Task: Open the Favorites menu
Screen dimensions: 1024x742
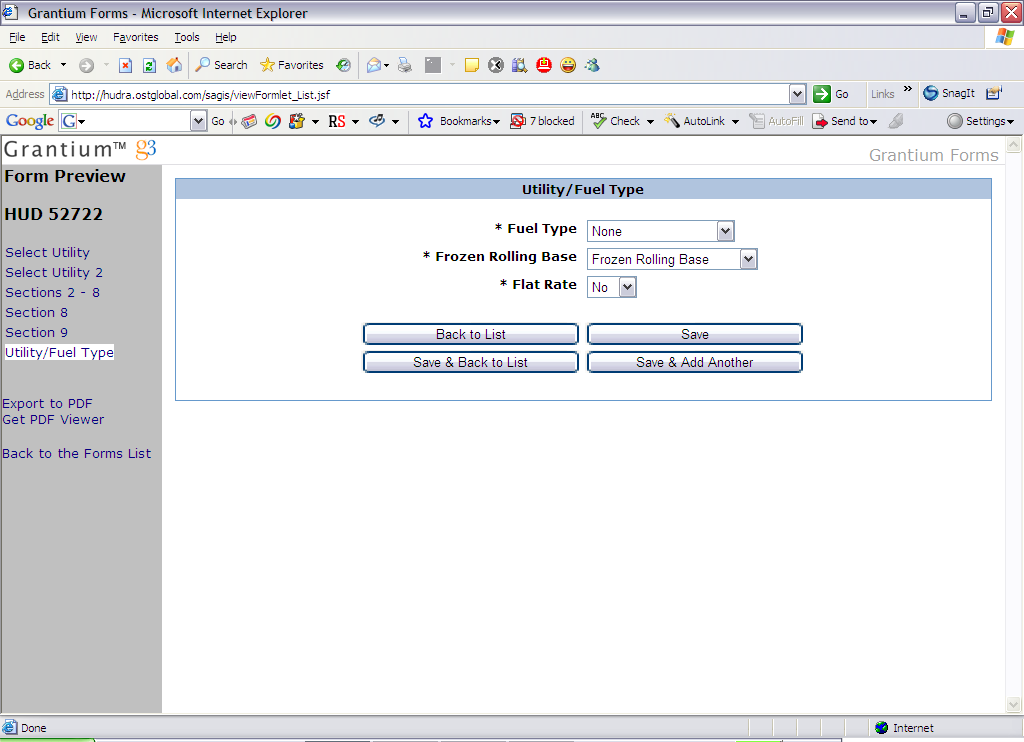Action: pos(135,37)
